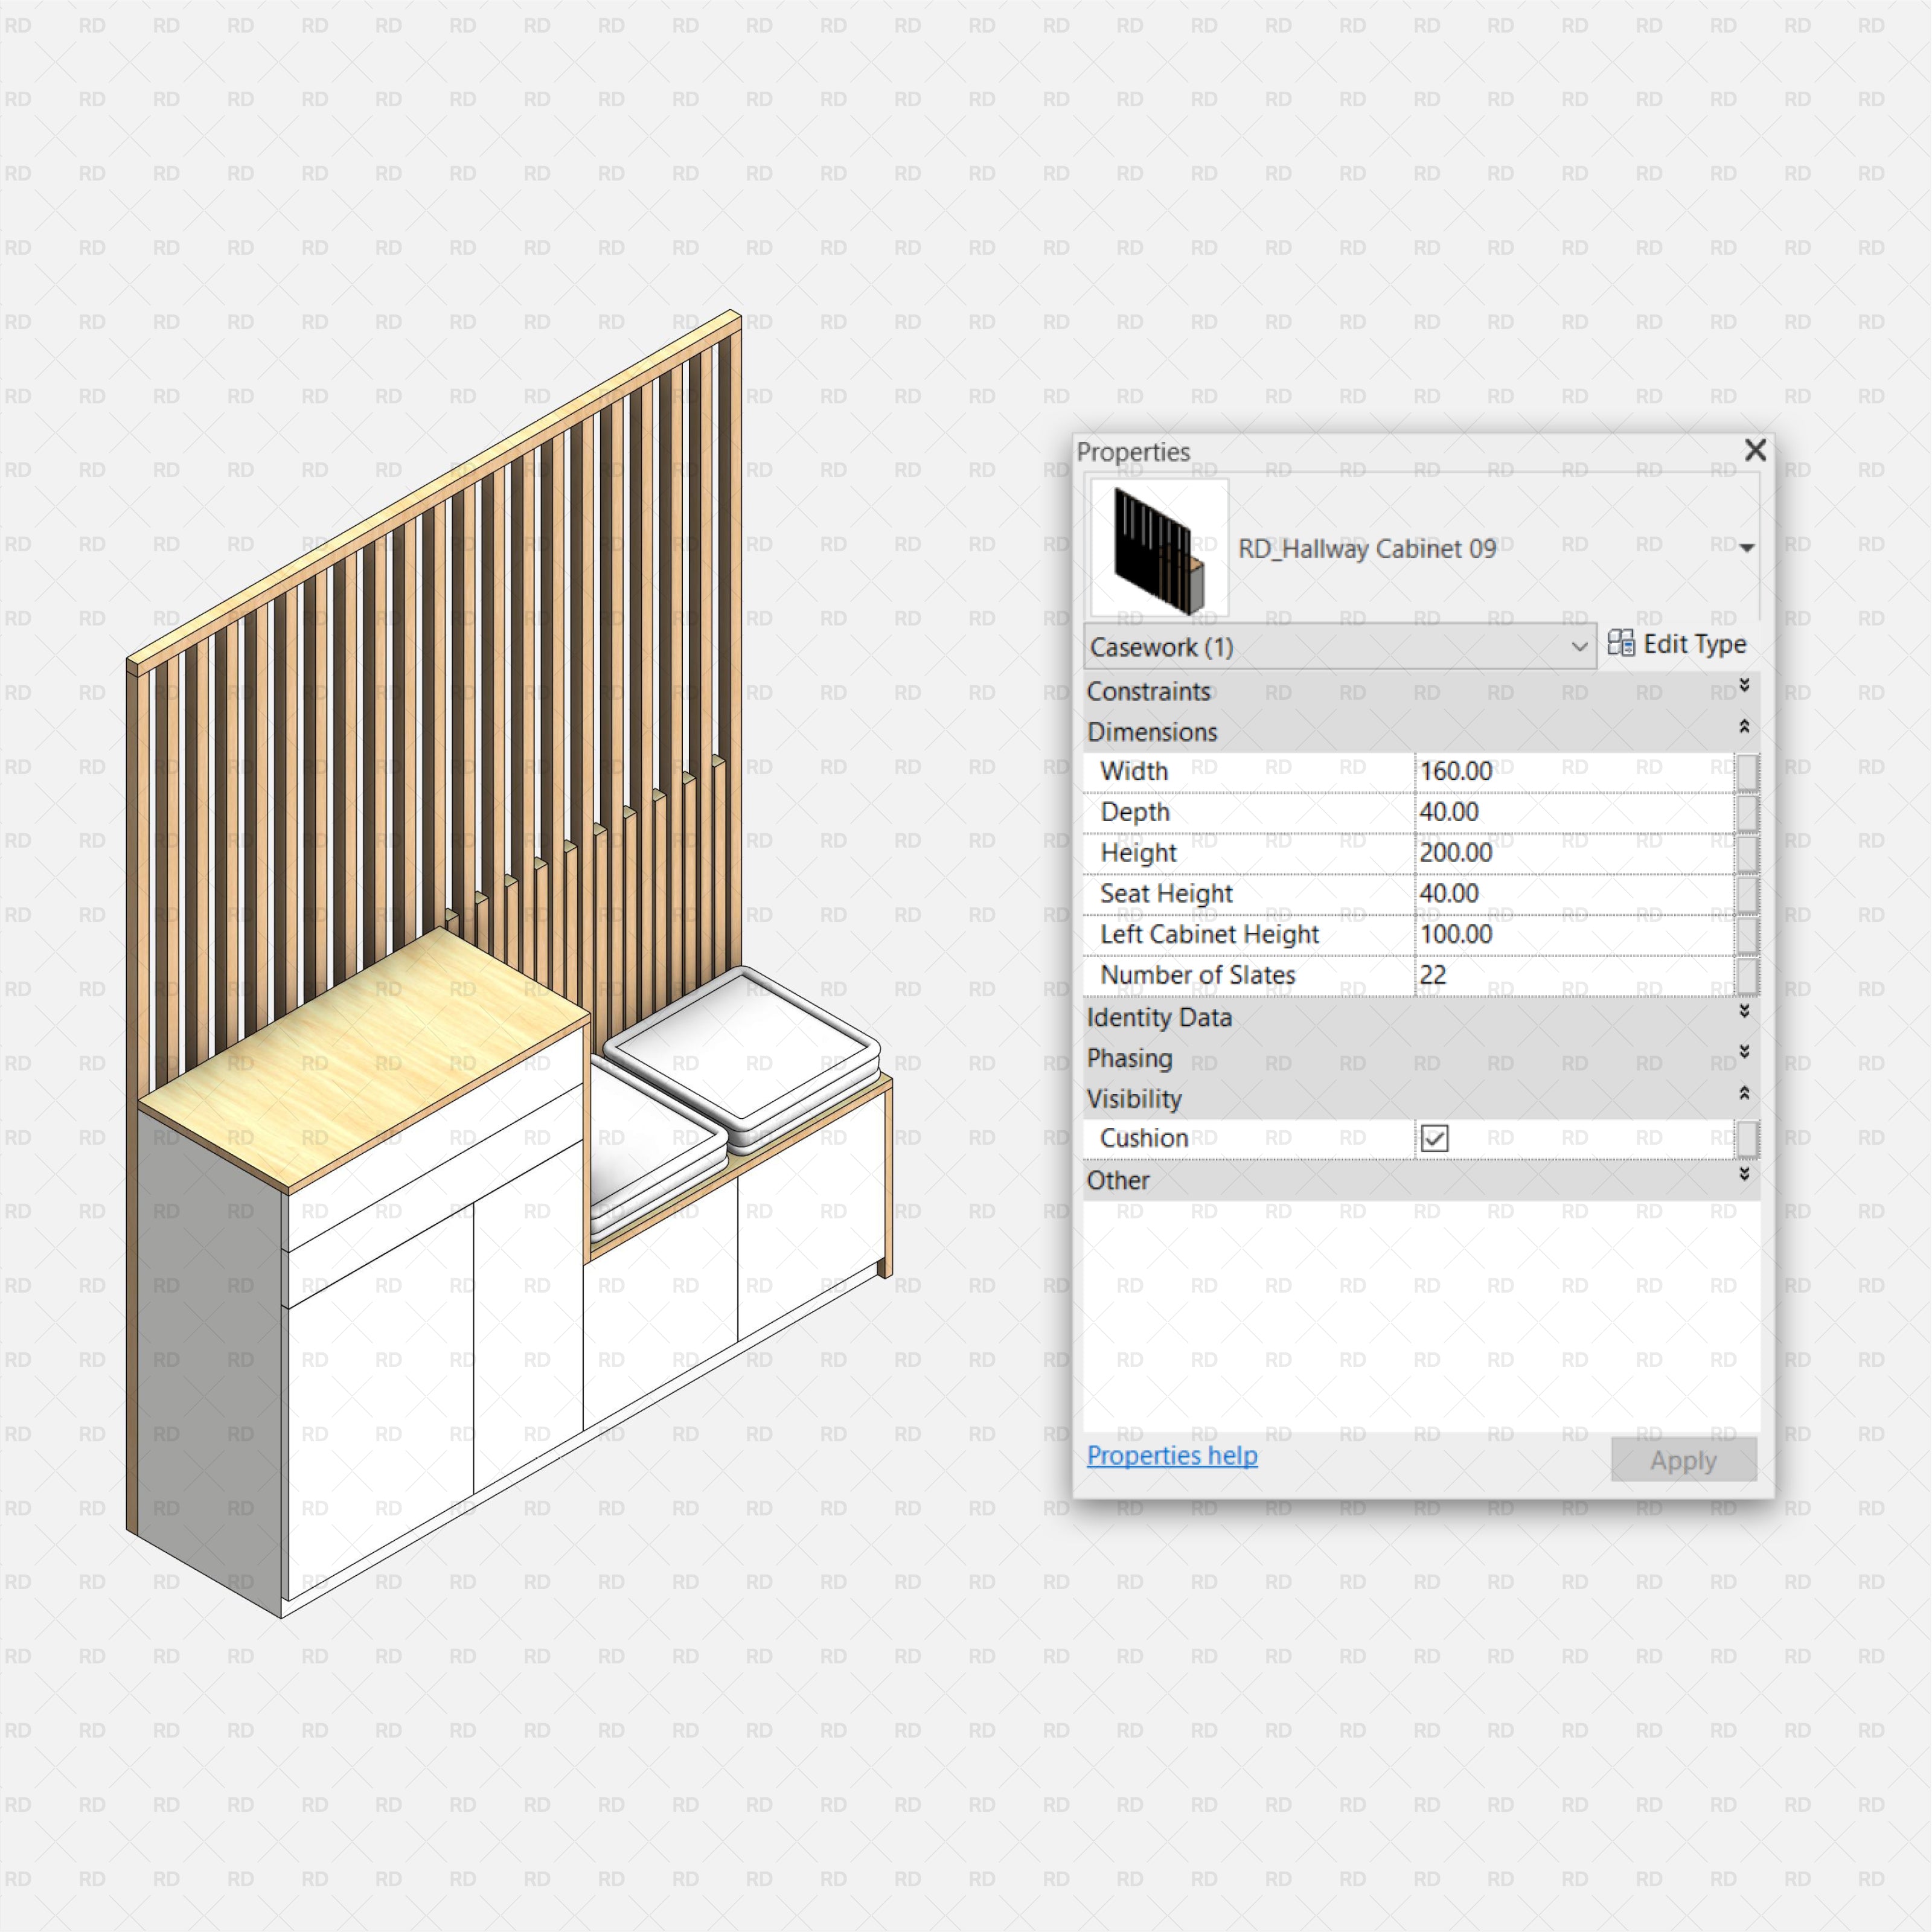Image resolution: width=1932 pixels, height=1932 pixels.
Task: Click the RD_Hallway Cabinet 09 thumbnail icon
Action: tap(1141, 545)
